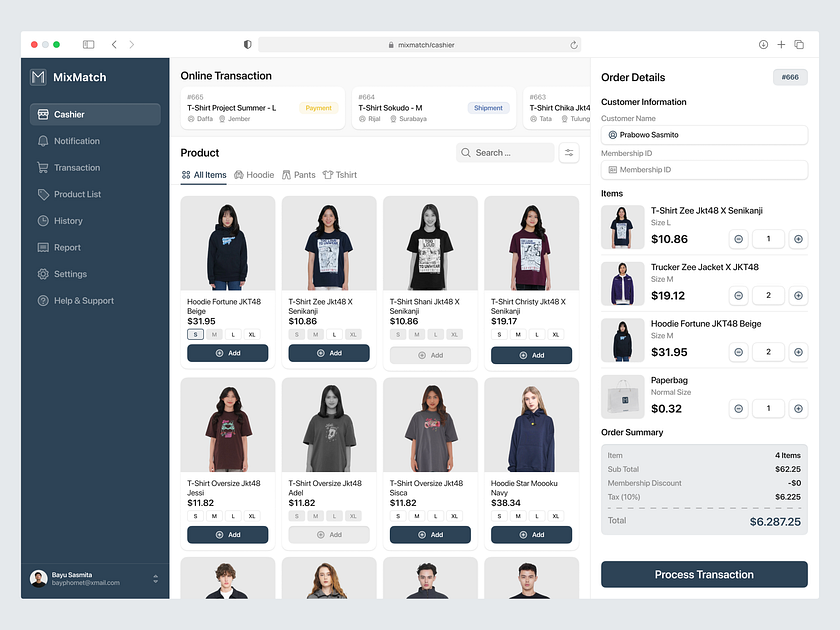Select the All Items tab

(x=204, y=175)
